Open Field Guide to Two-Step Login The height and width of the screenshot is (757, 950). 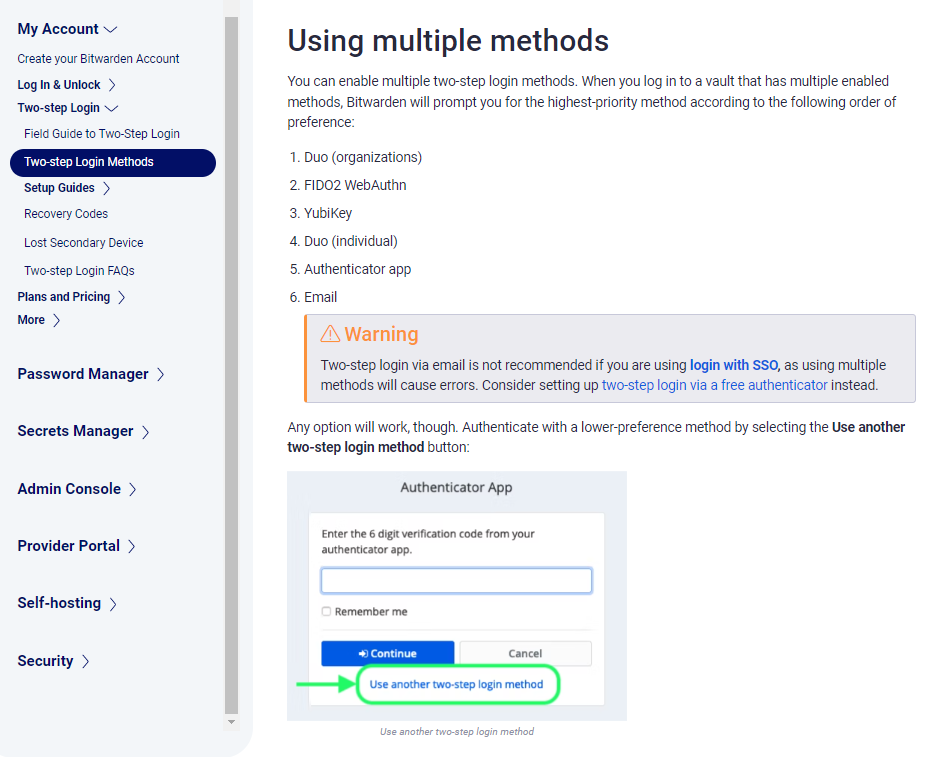[102, 134]
